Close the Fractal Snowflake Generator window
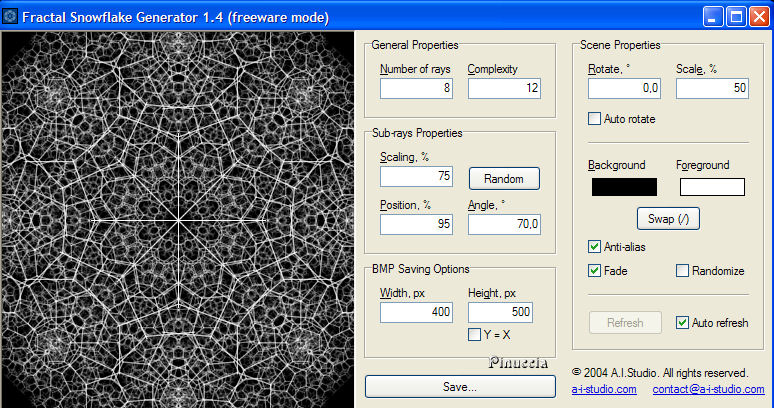Viewport: 774px width, 408px height. (x=760, y=17)
